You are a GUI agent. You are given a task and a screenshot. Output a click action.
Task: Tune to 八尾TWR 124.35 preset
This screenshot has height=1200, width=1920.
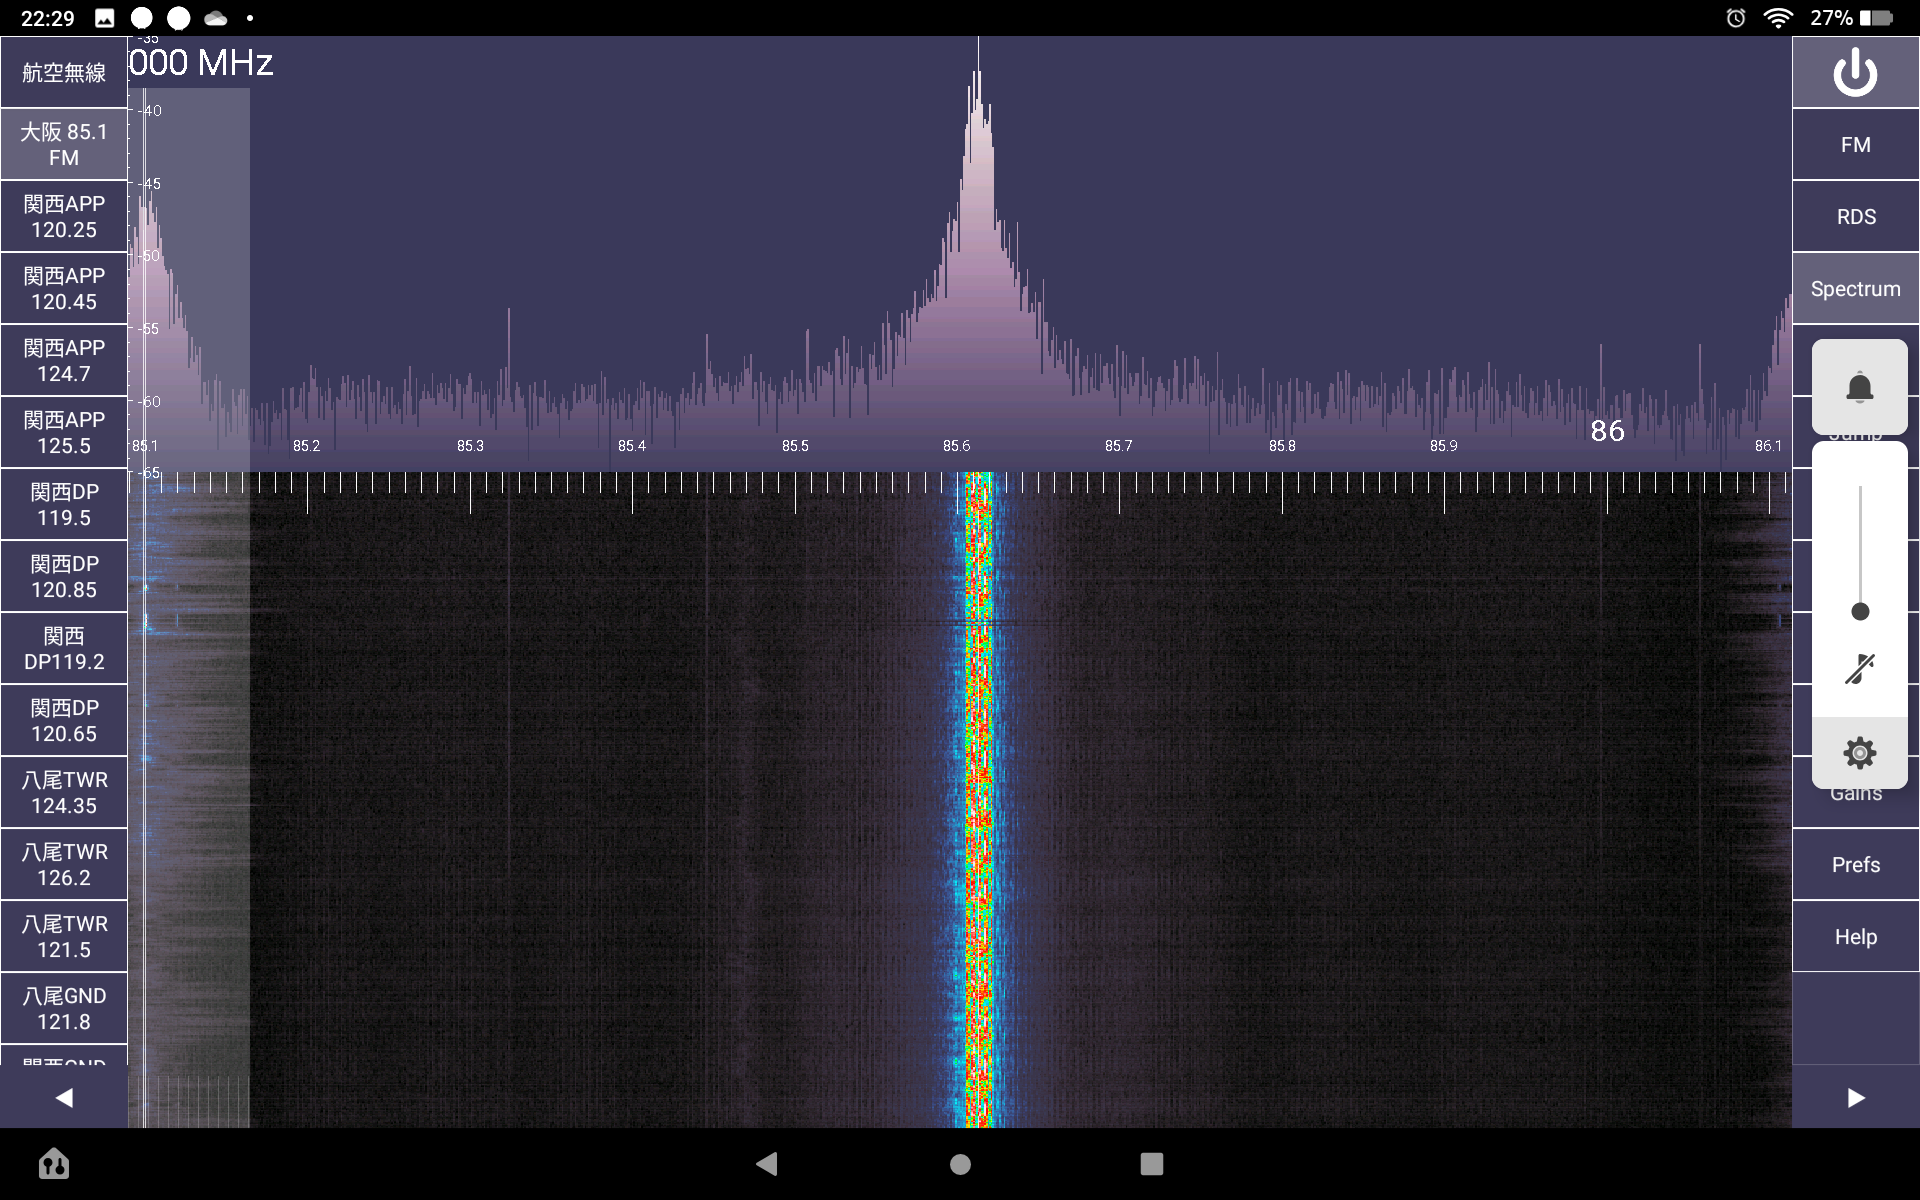pos(64,793)
